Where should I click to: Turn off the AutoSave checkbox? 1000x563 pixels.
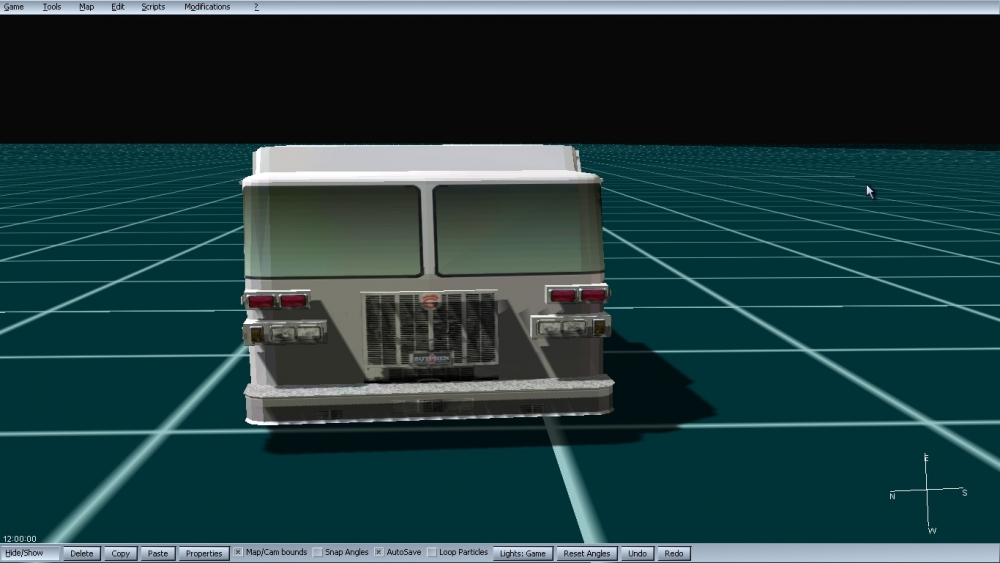(x=379, y=552)
